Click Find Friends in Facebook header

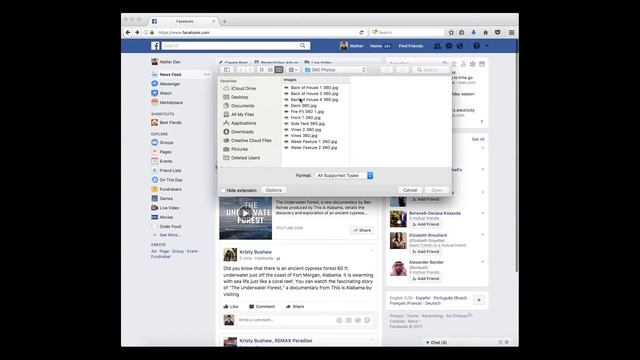click(x=411, y=46)
